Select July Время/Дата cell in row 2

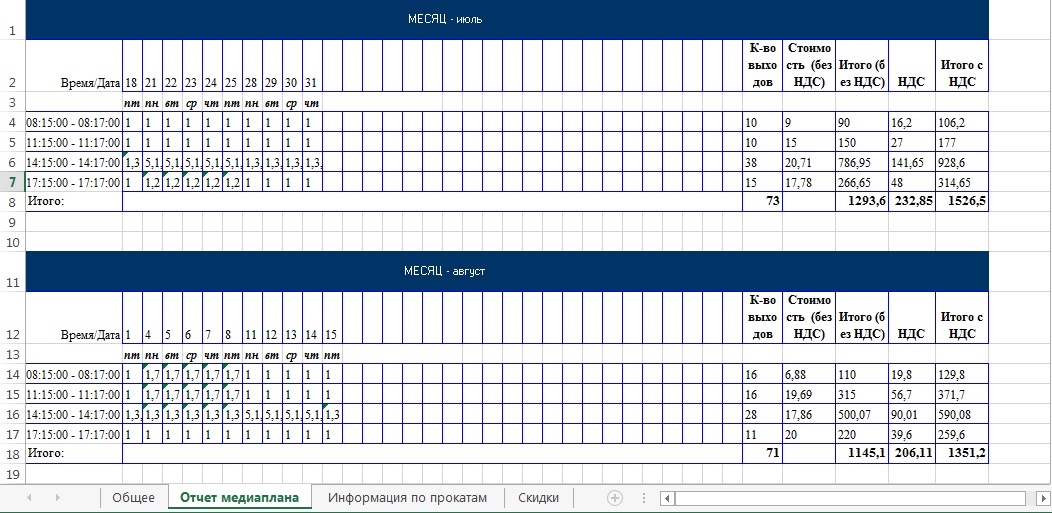coord(74,66)
